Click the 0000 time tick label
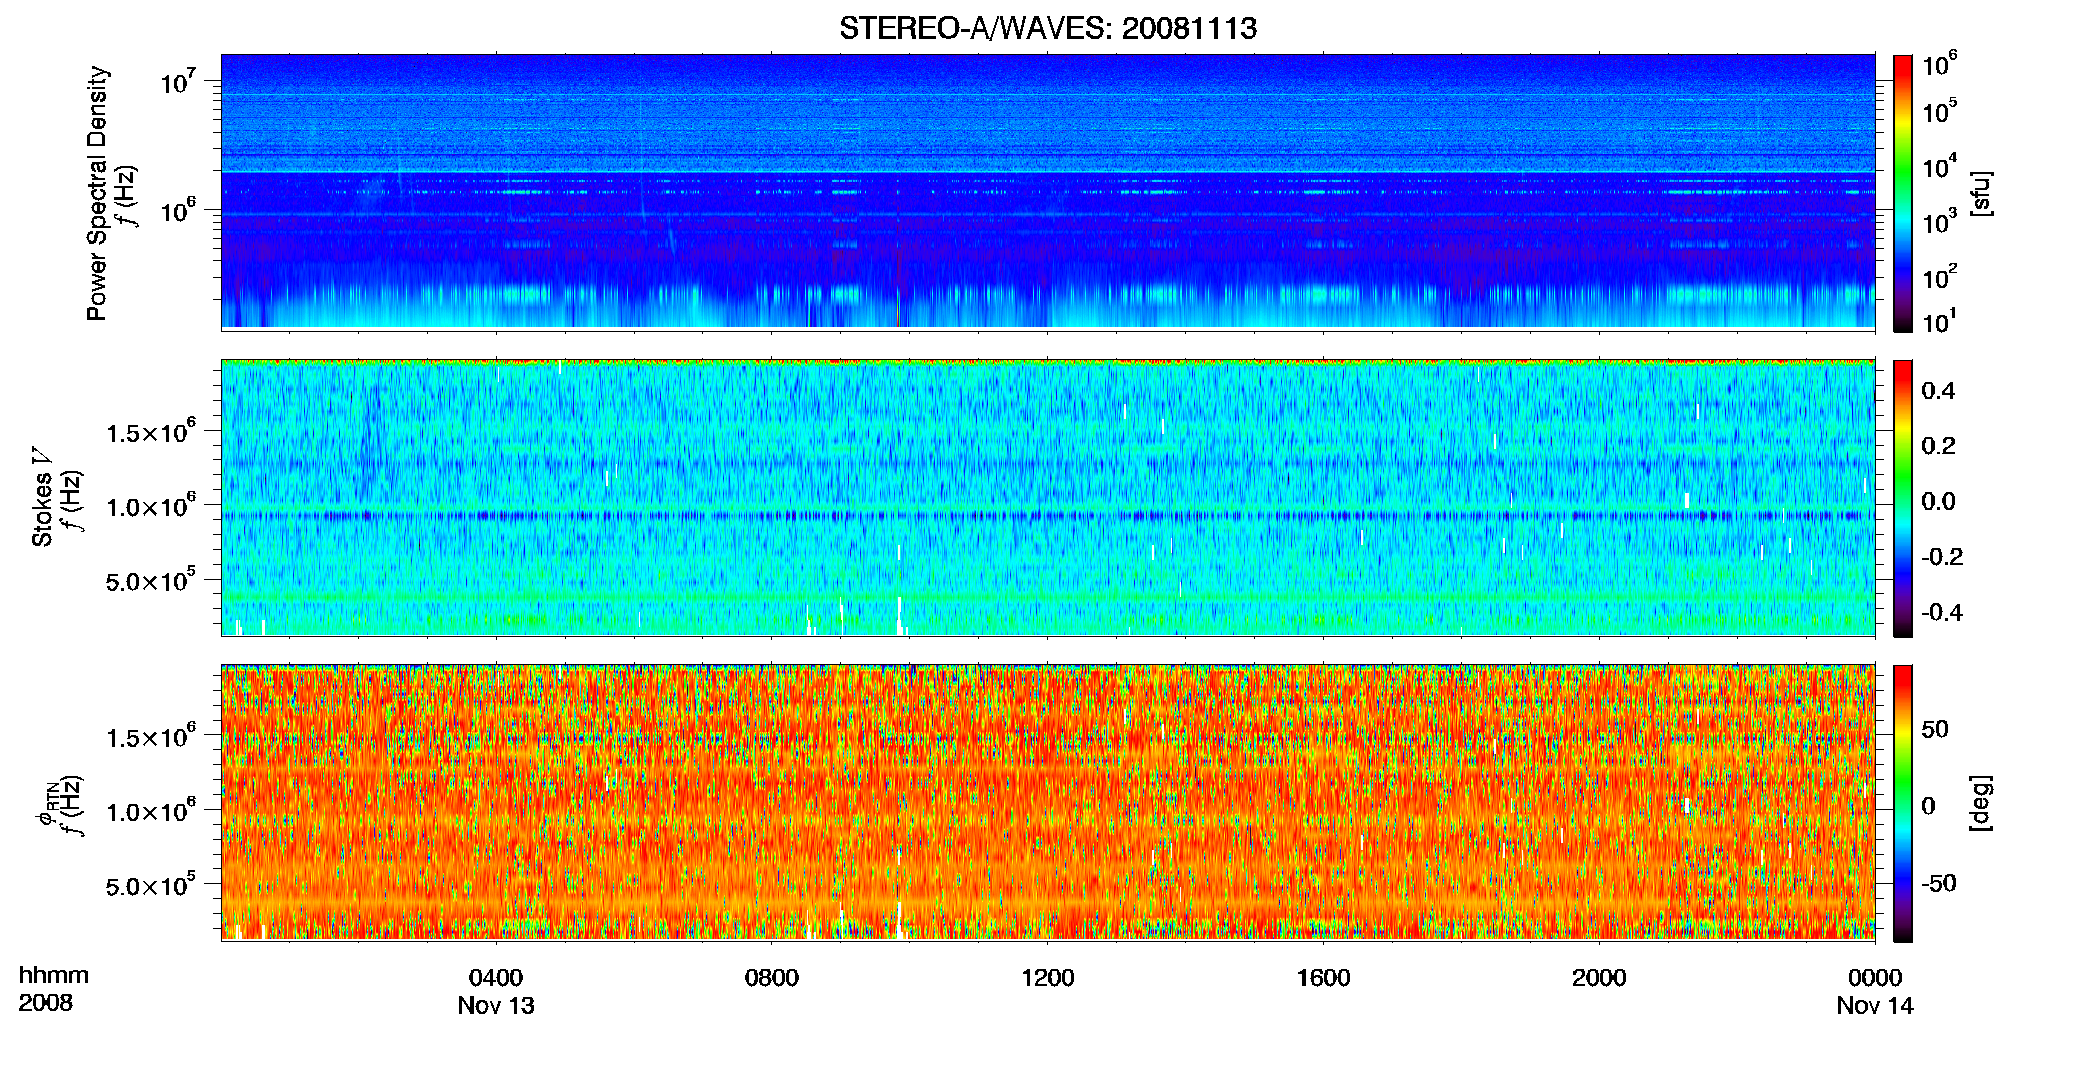 pos(1875,977)
